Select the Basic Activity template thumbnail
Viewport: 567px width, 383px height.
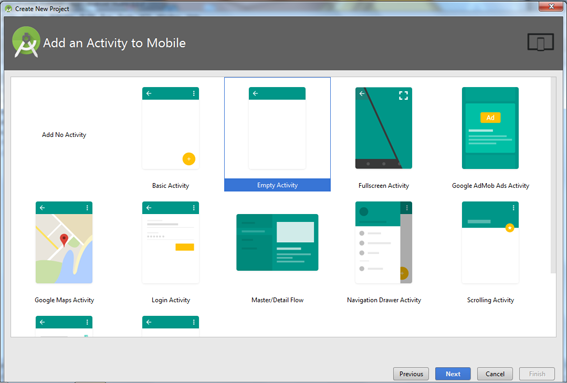[170, 128]
